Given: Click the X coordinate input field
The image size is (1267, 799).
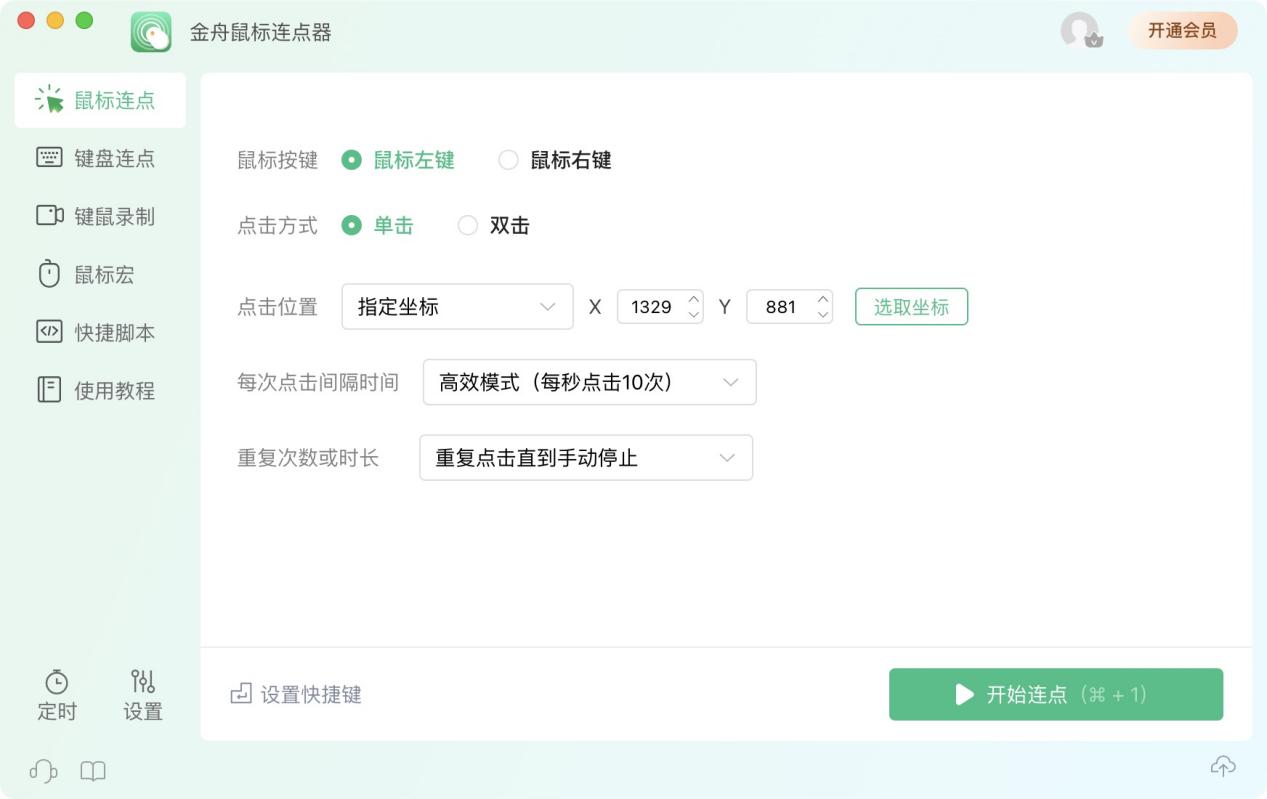Looking at the screenshot, I should coord(651,307).
